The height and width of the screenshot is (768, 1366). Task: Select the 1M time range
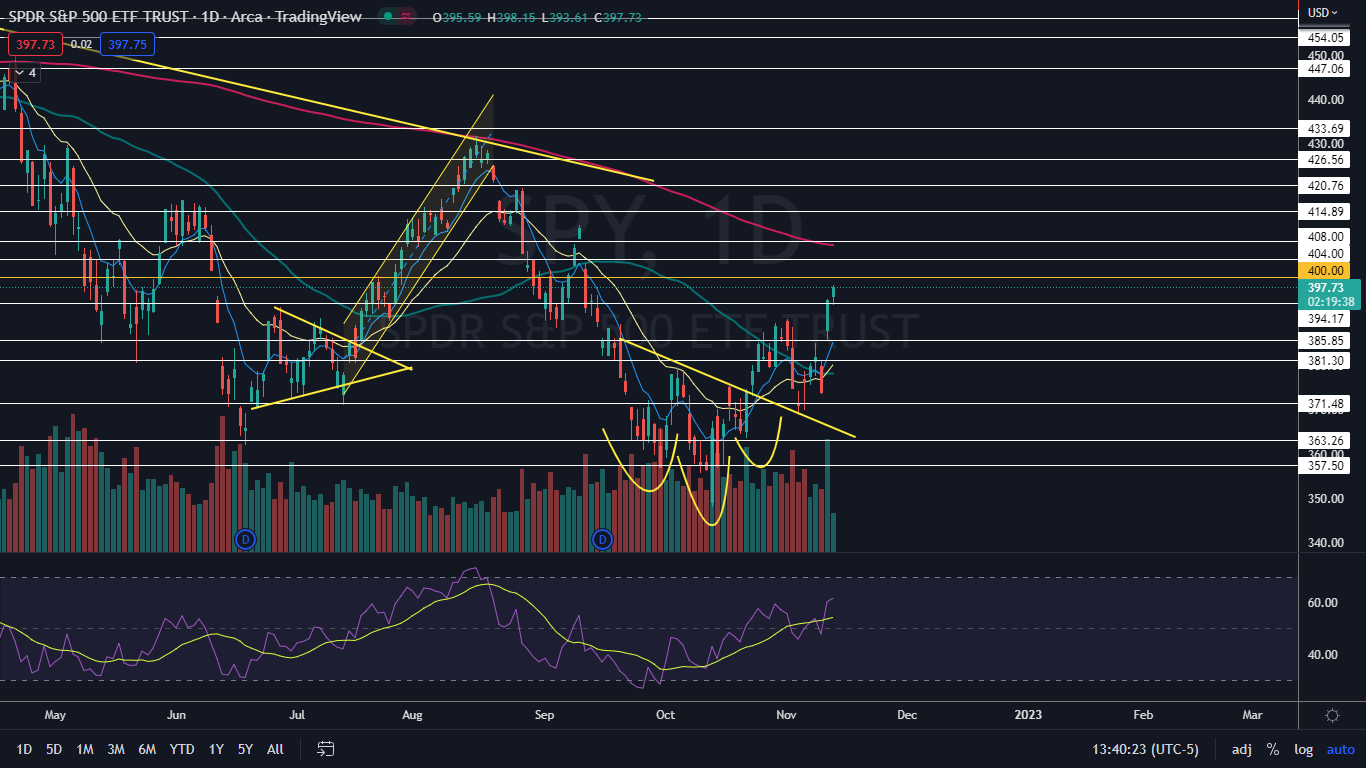click(x=85, y=748)
